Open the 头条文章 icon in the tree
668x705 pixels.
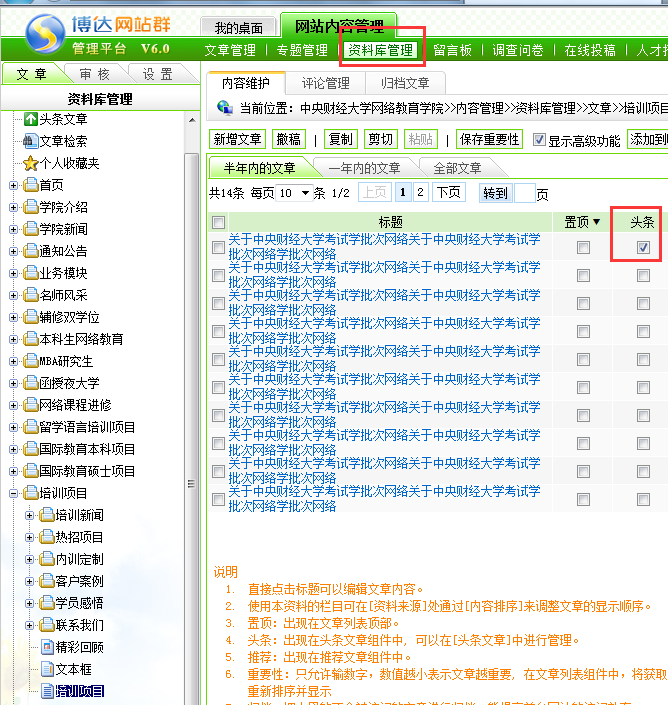[31, 119]
